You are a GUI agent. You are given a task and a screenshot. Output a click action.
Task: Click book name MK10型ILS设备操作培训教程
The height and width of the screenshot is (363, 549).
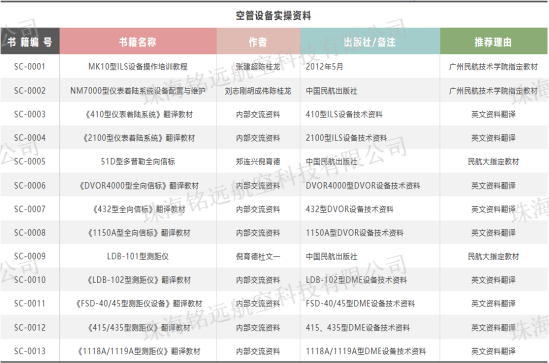click(138, 67)
